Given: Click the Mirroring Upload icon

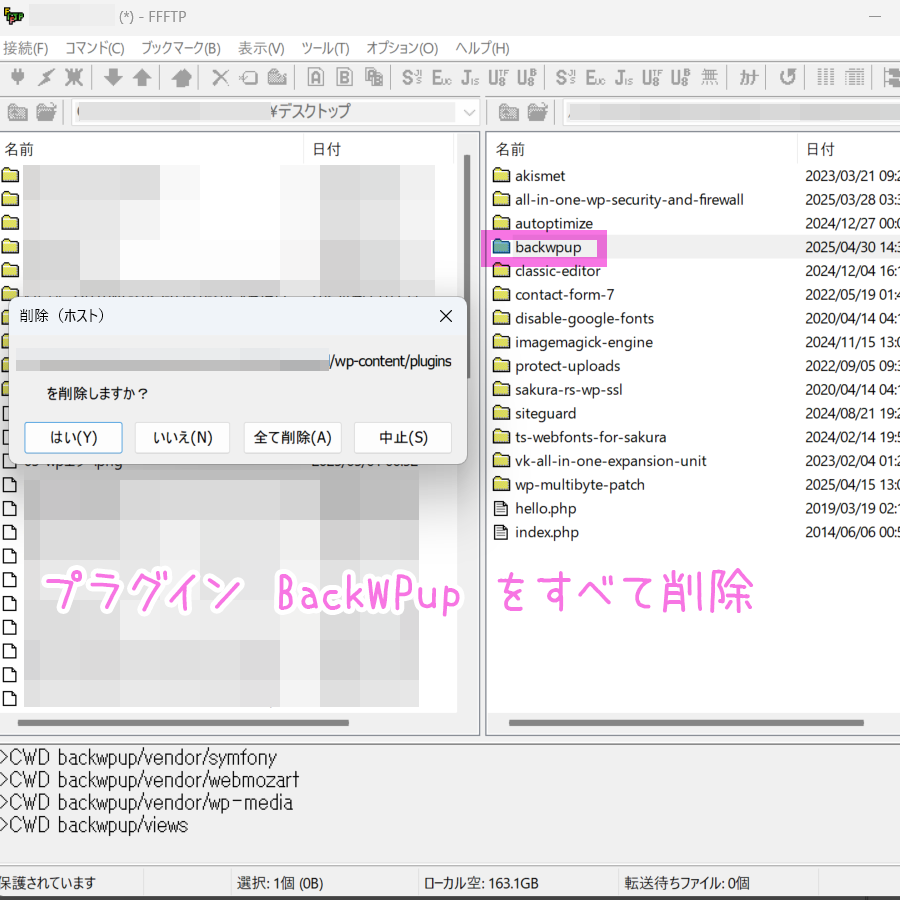Looking at the screenshot, I should pos(181,77).
